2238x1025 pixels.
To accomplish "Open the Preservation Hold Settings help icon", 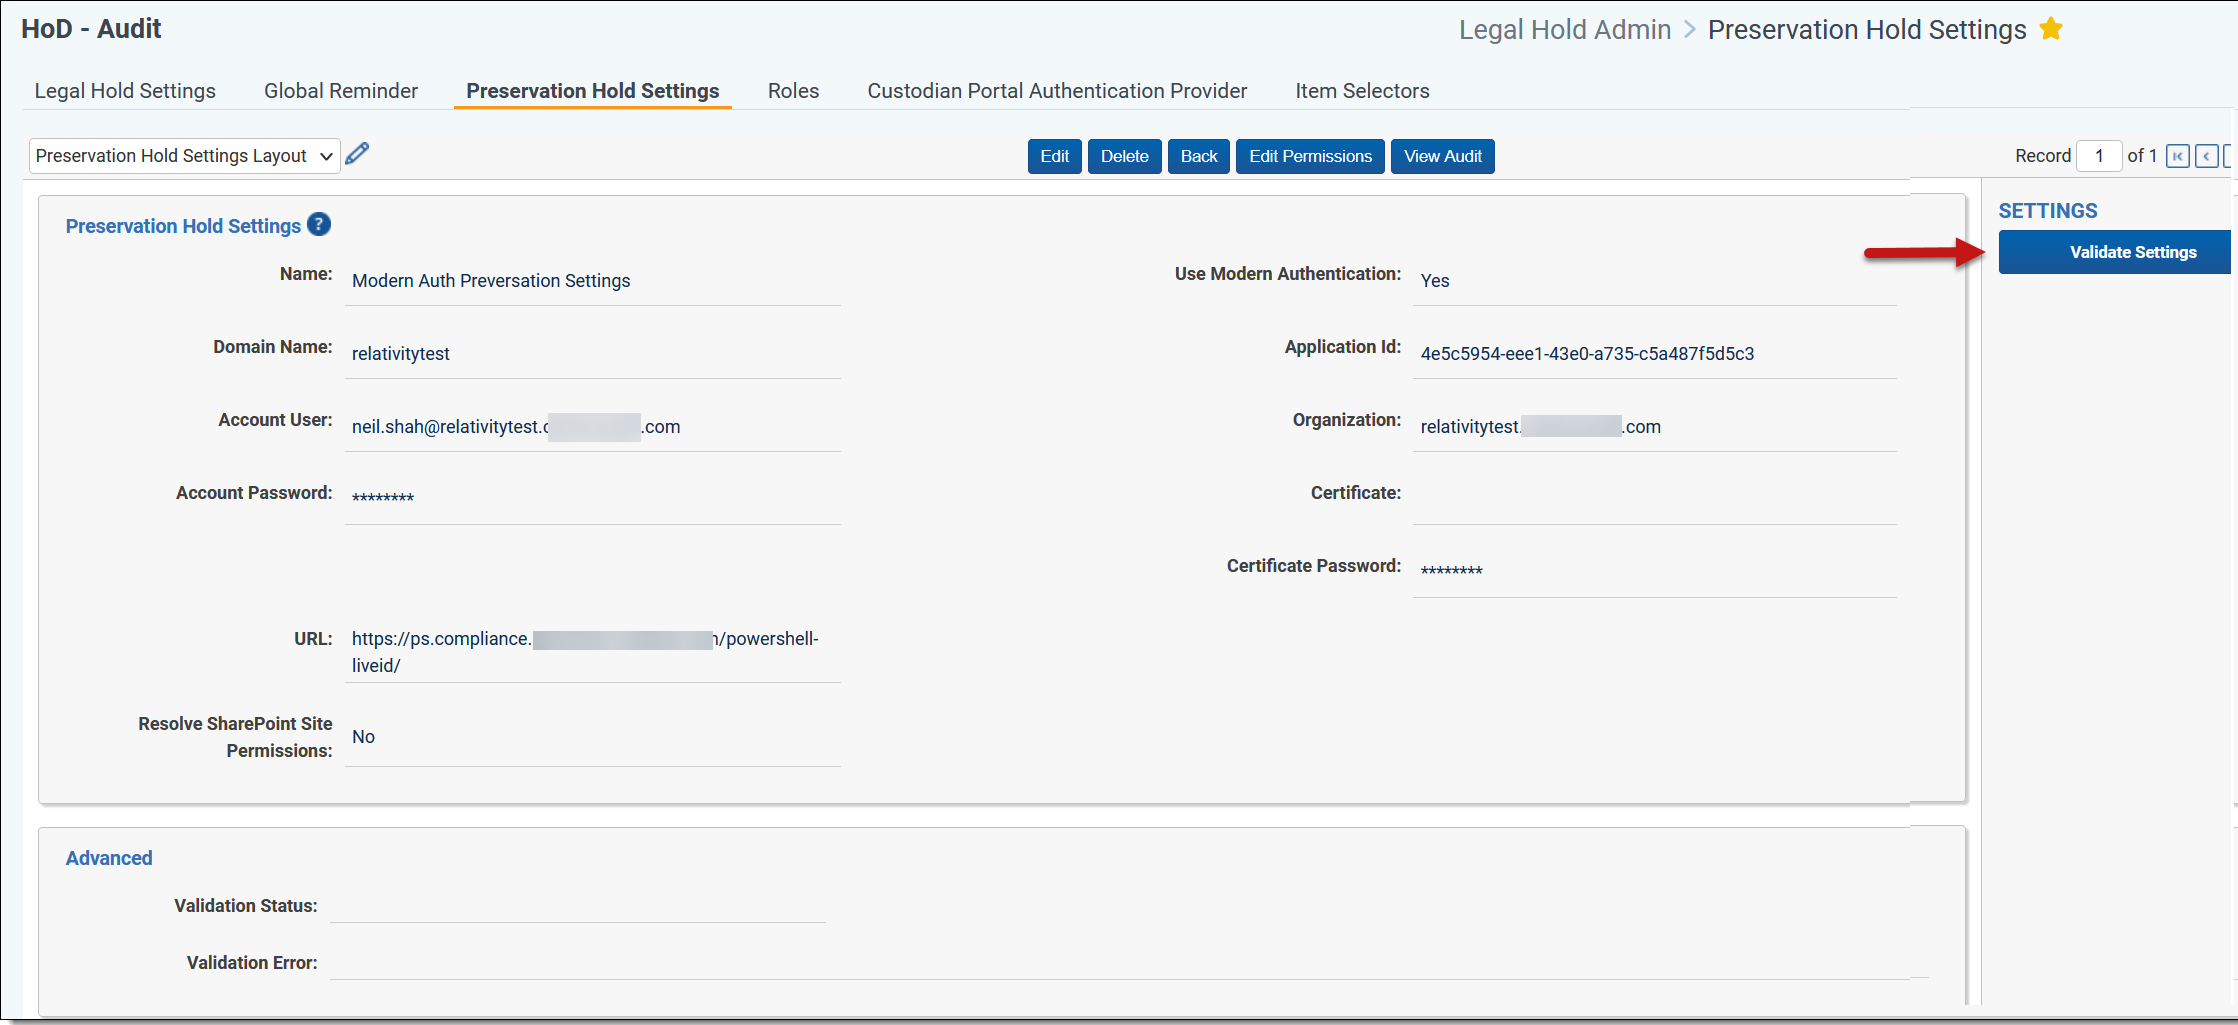I will point(319,225).
